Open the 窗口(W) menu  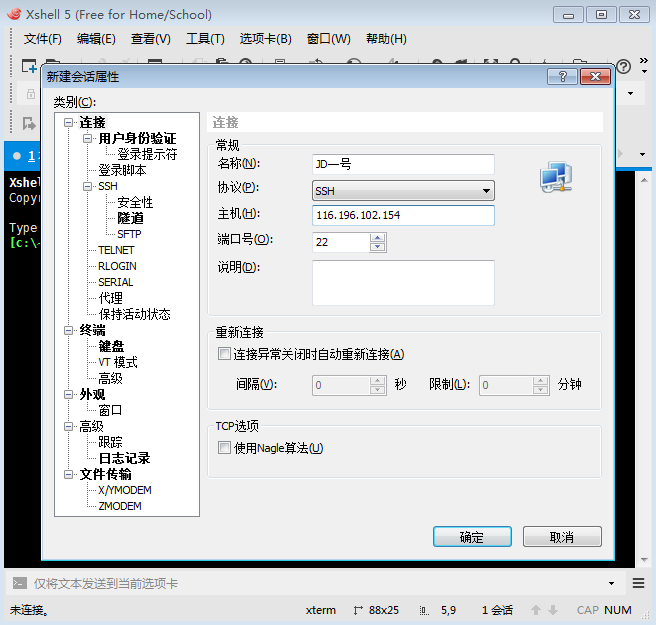328,39
